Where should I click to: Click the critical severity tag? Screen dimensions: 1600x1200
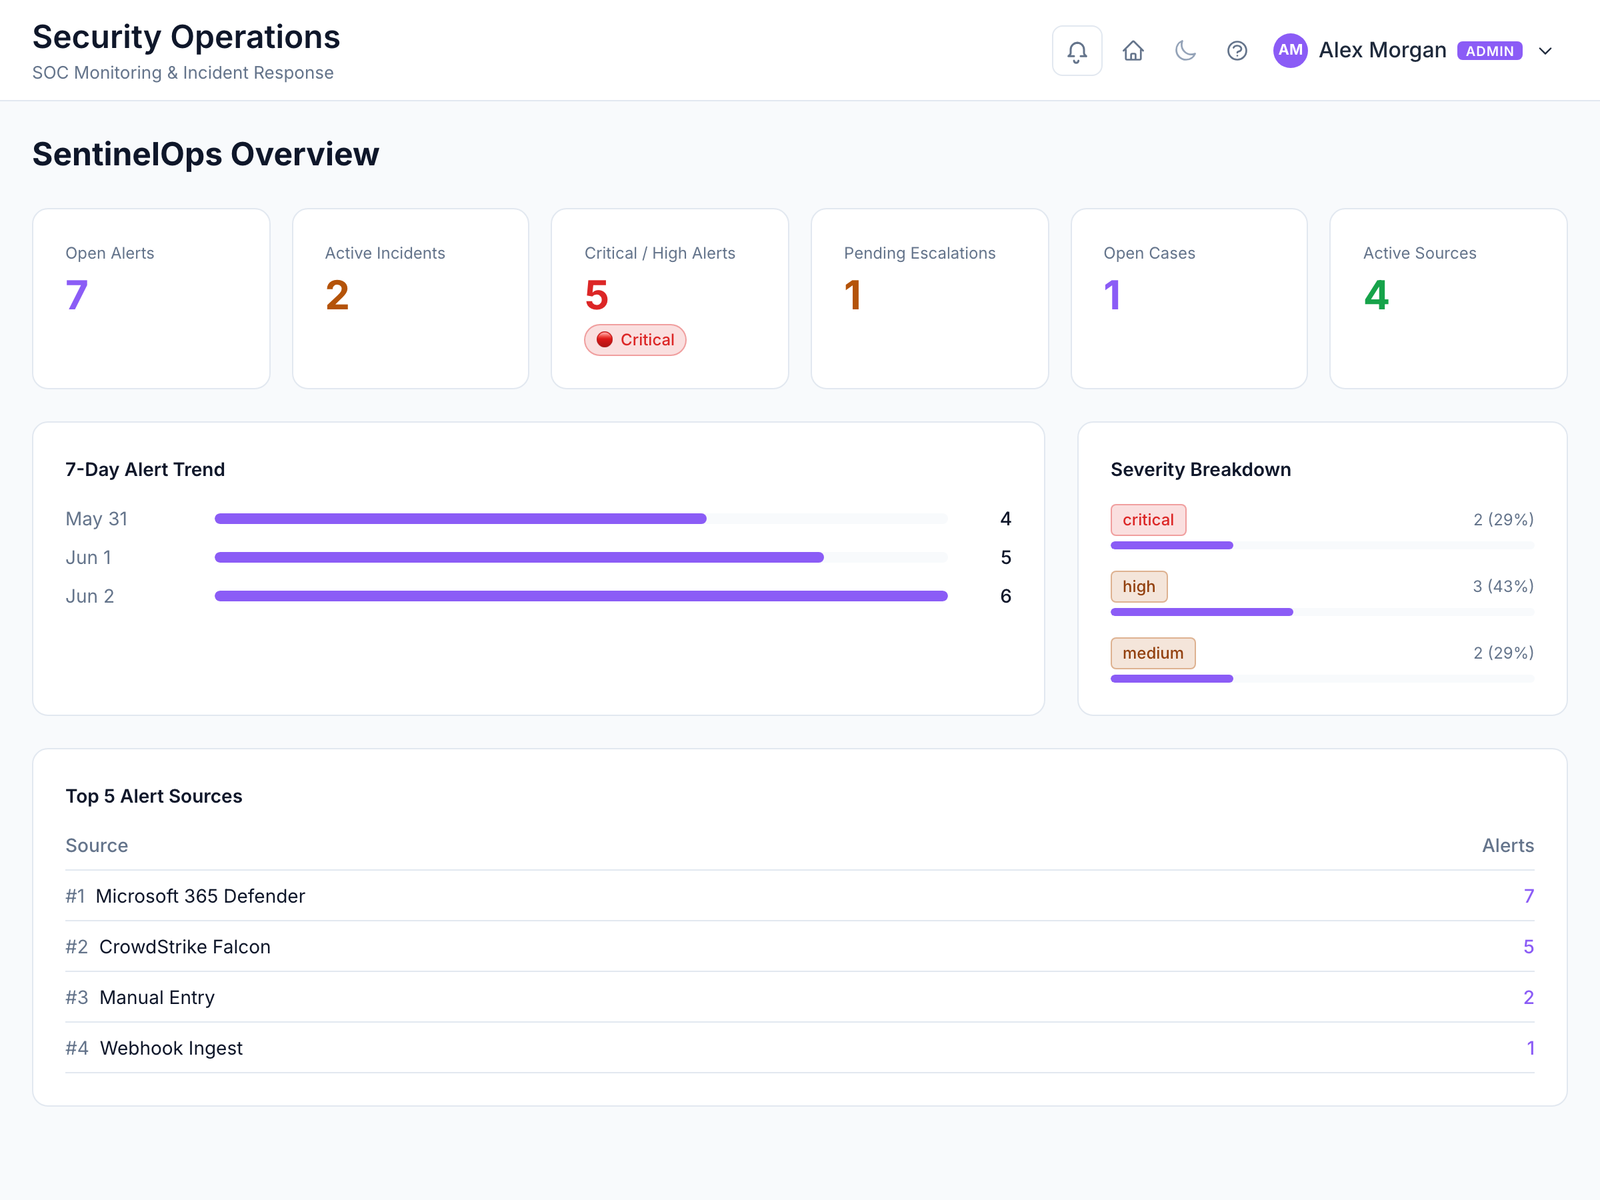pos(1148,520)
